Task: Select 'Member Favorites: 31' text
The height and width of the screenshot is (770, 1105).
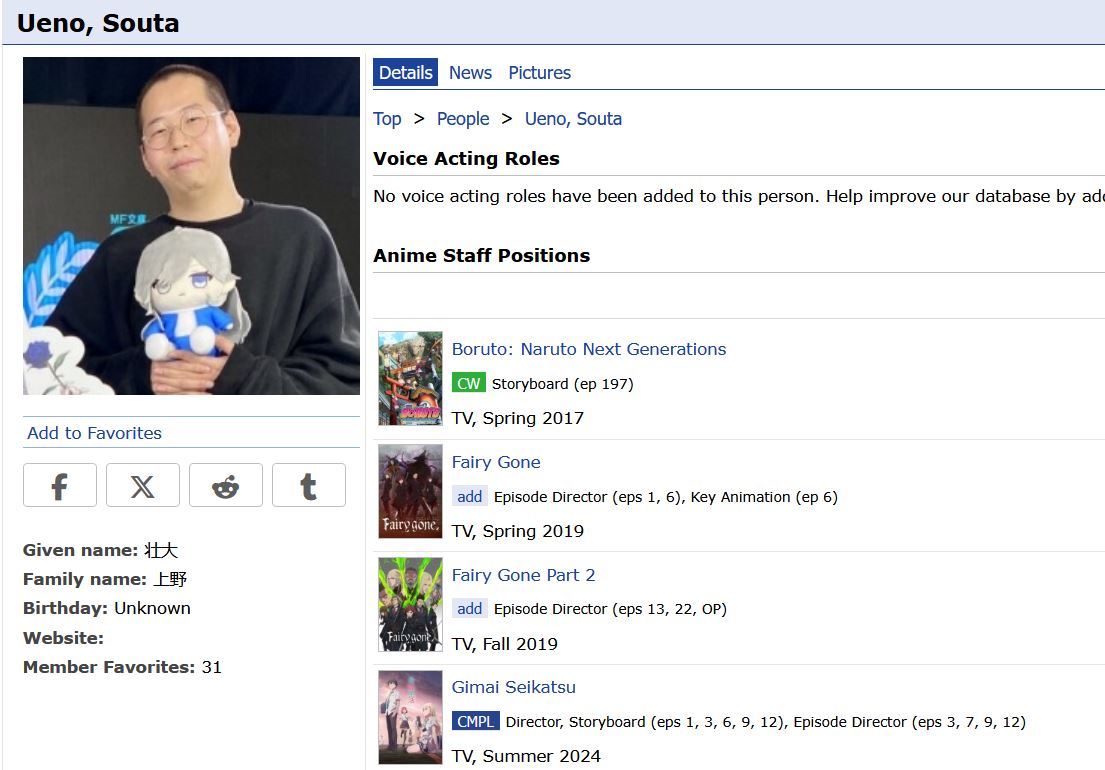Action: point(122,667)
